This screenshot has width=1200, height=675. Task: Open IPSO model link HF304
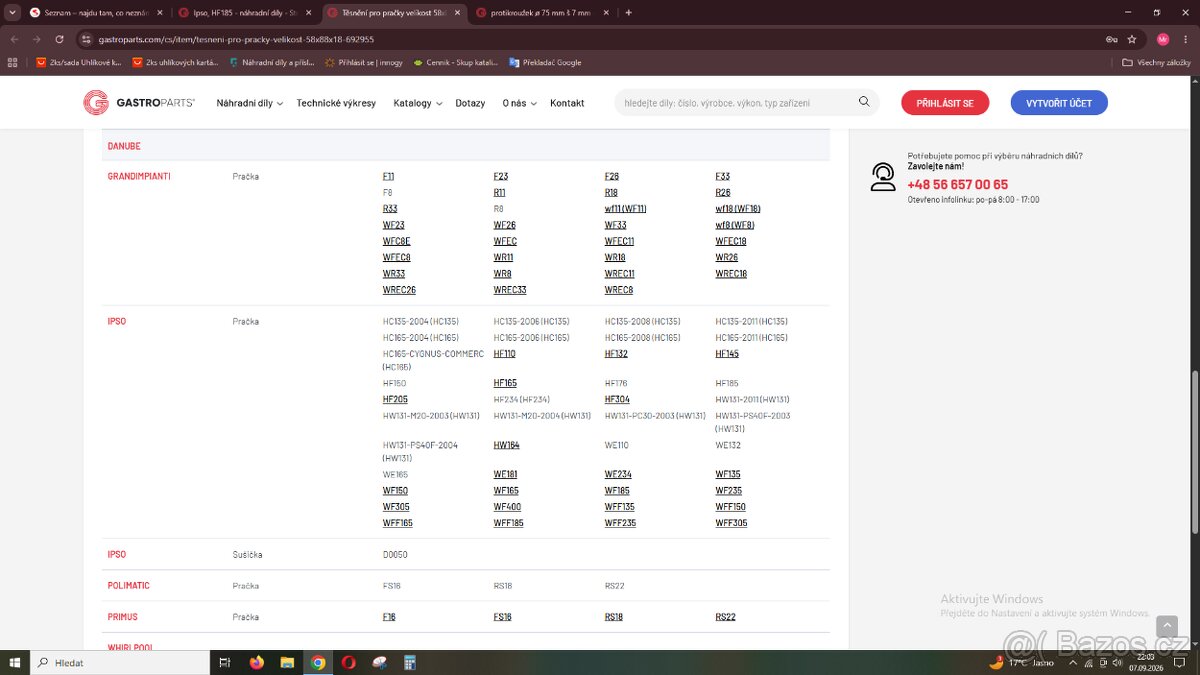coord(617,399)
